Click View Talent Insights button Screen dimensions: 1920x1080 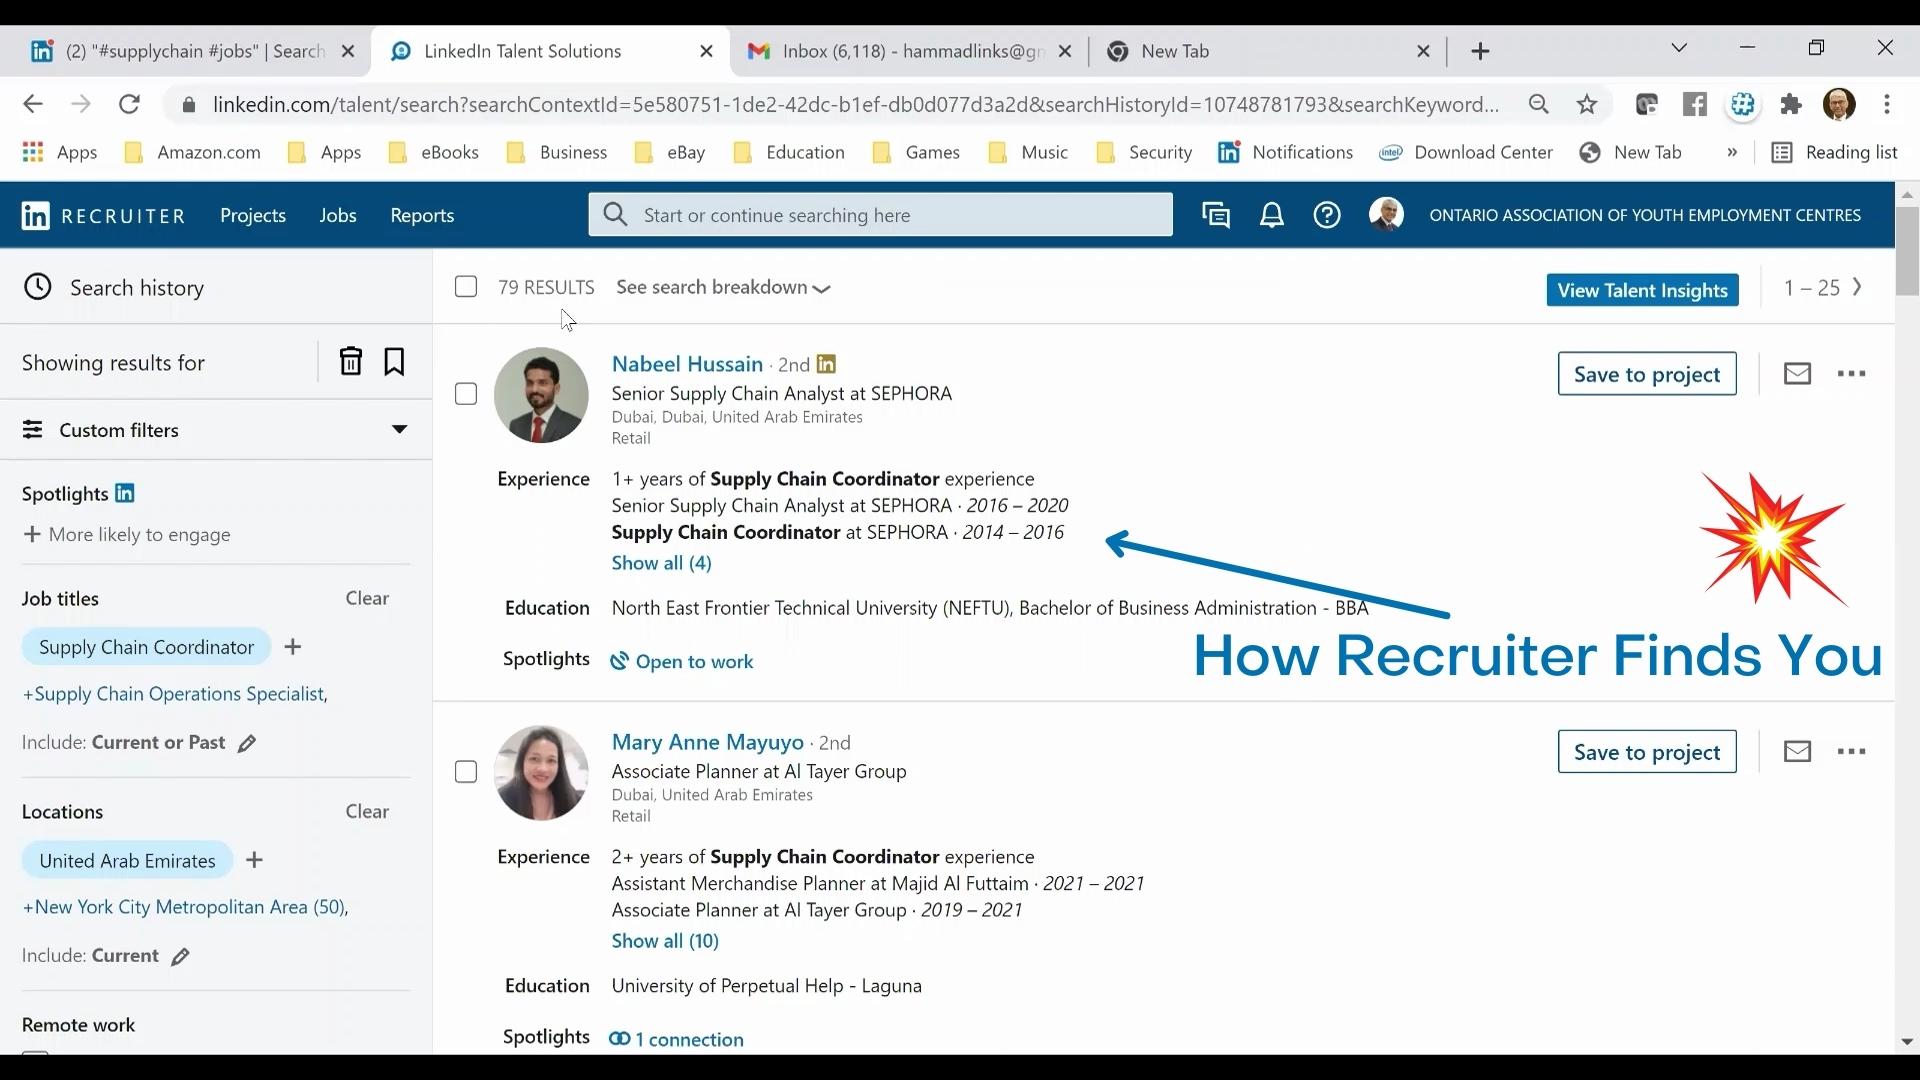pos(1642,290)
